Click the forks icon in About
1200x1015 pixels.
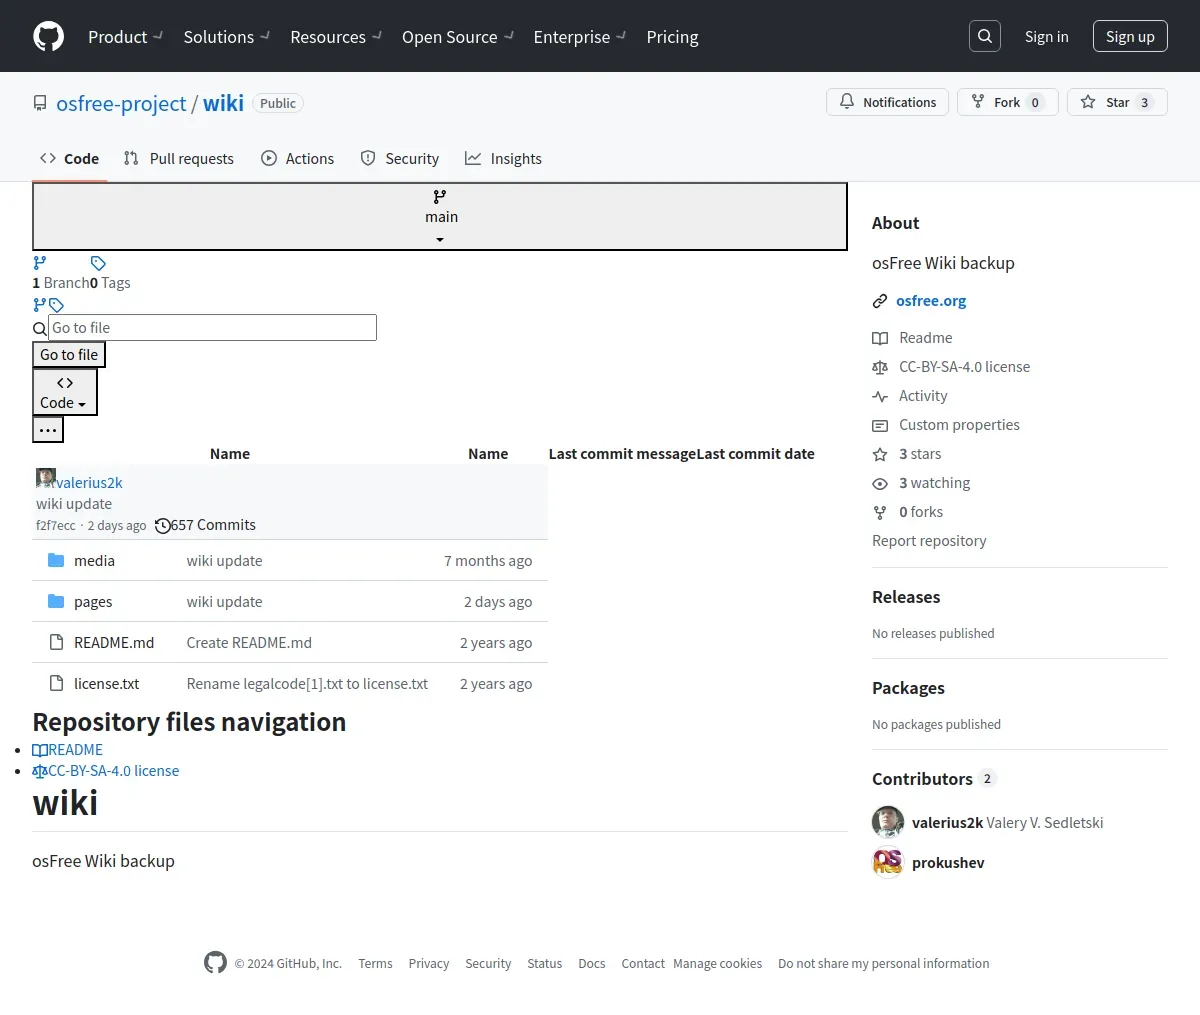880,512
